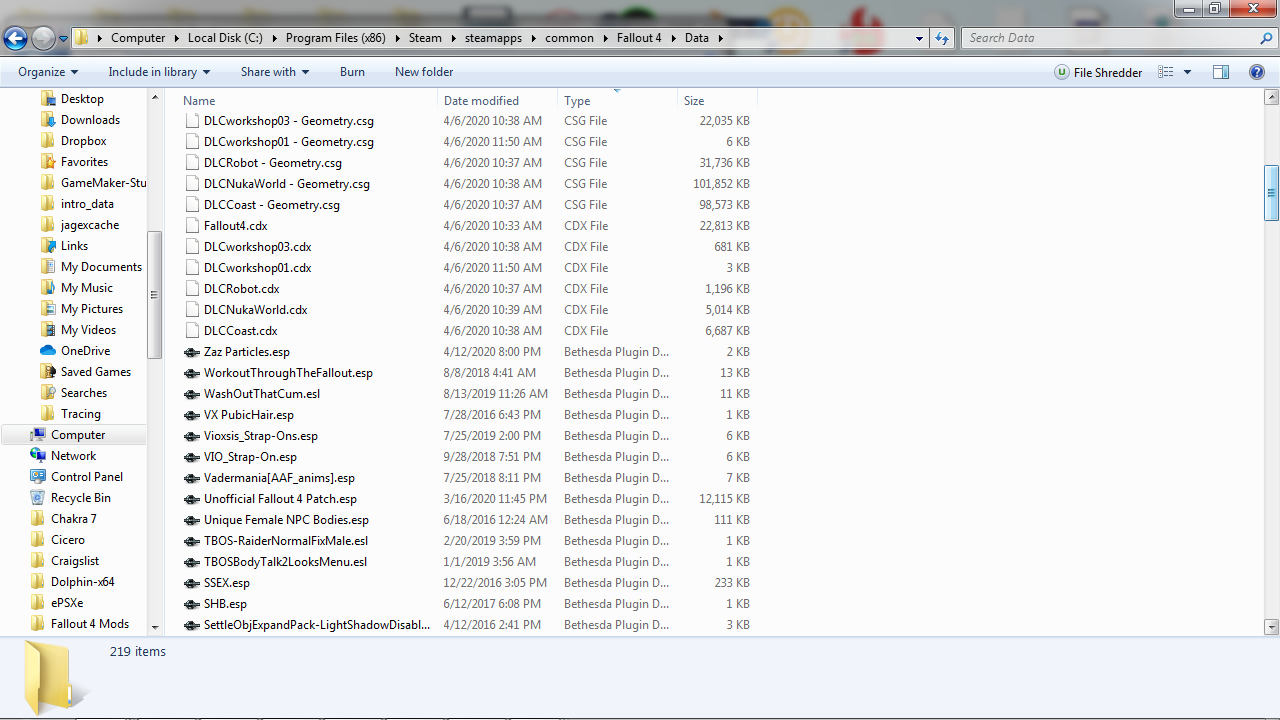Select Control Panel in navigation pane

point(86,476)
